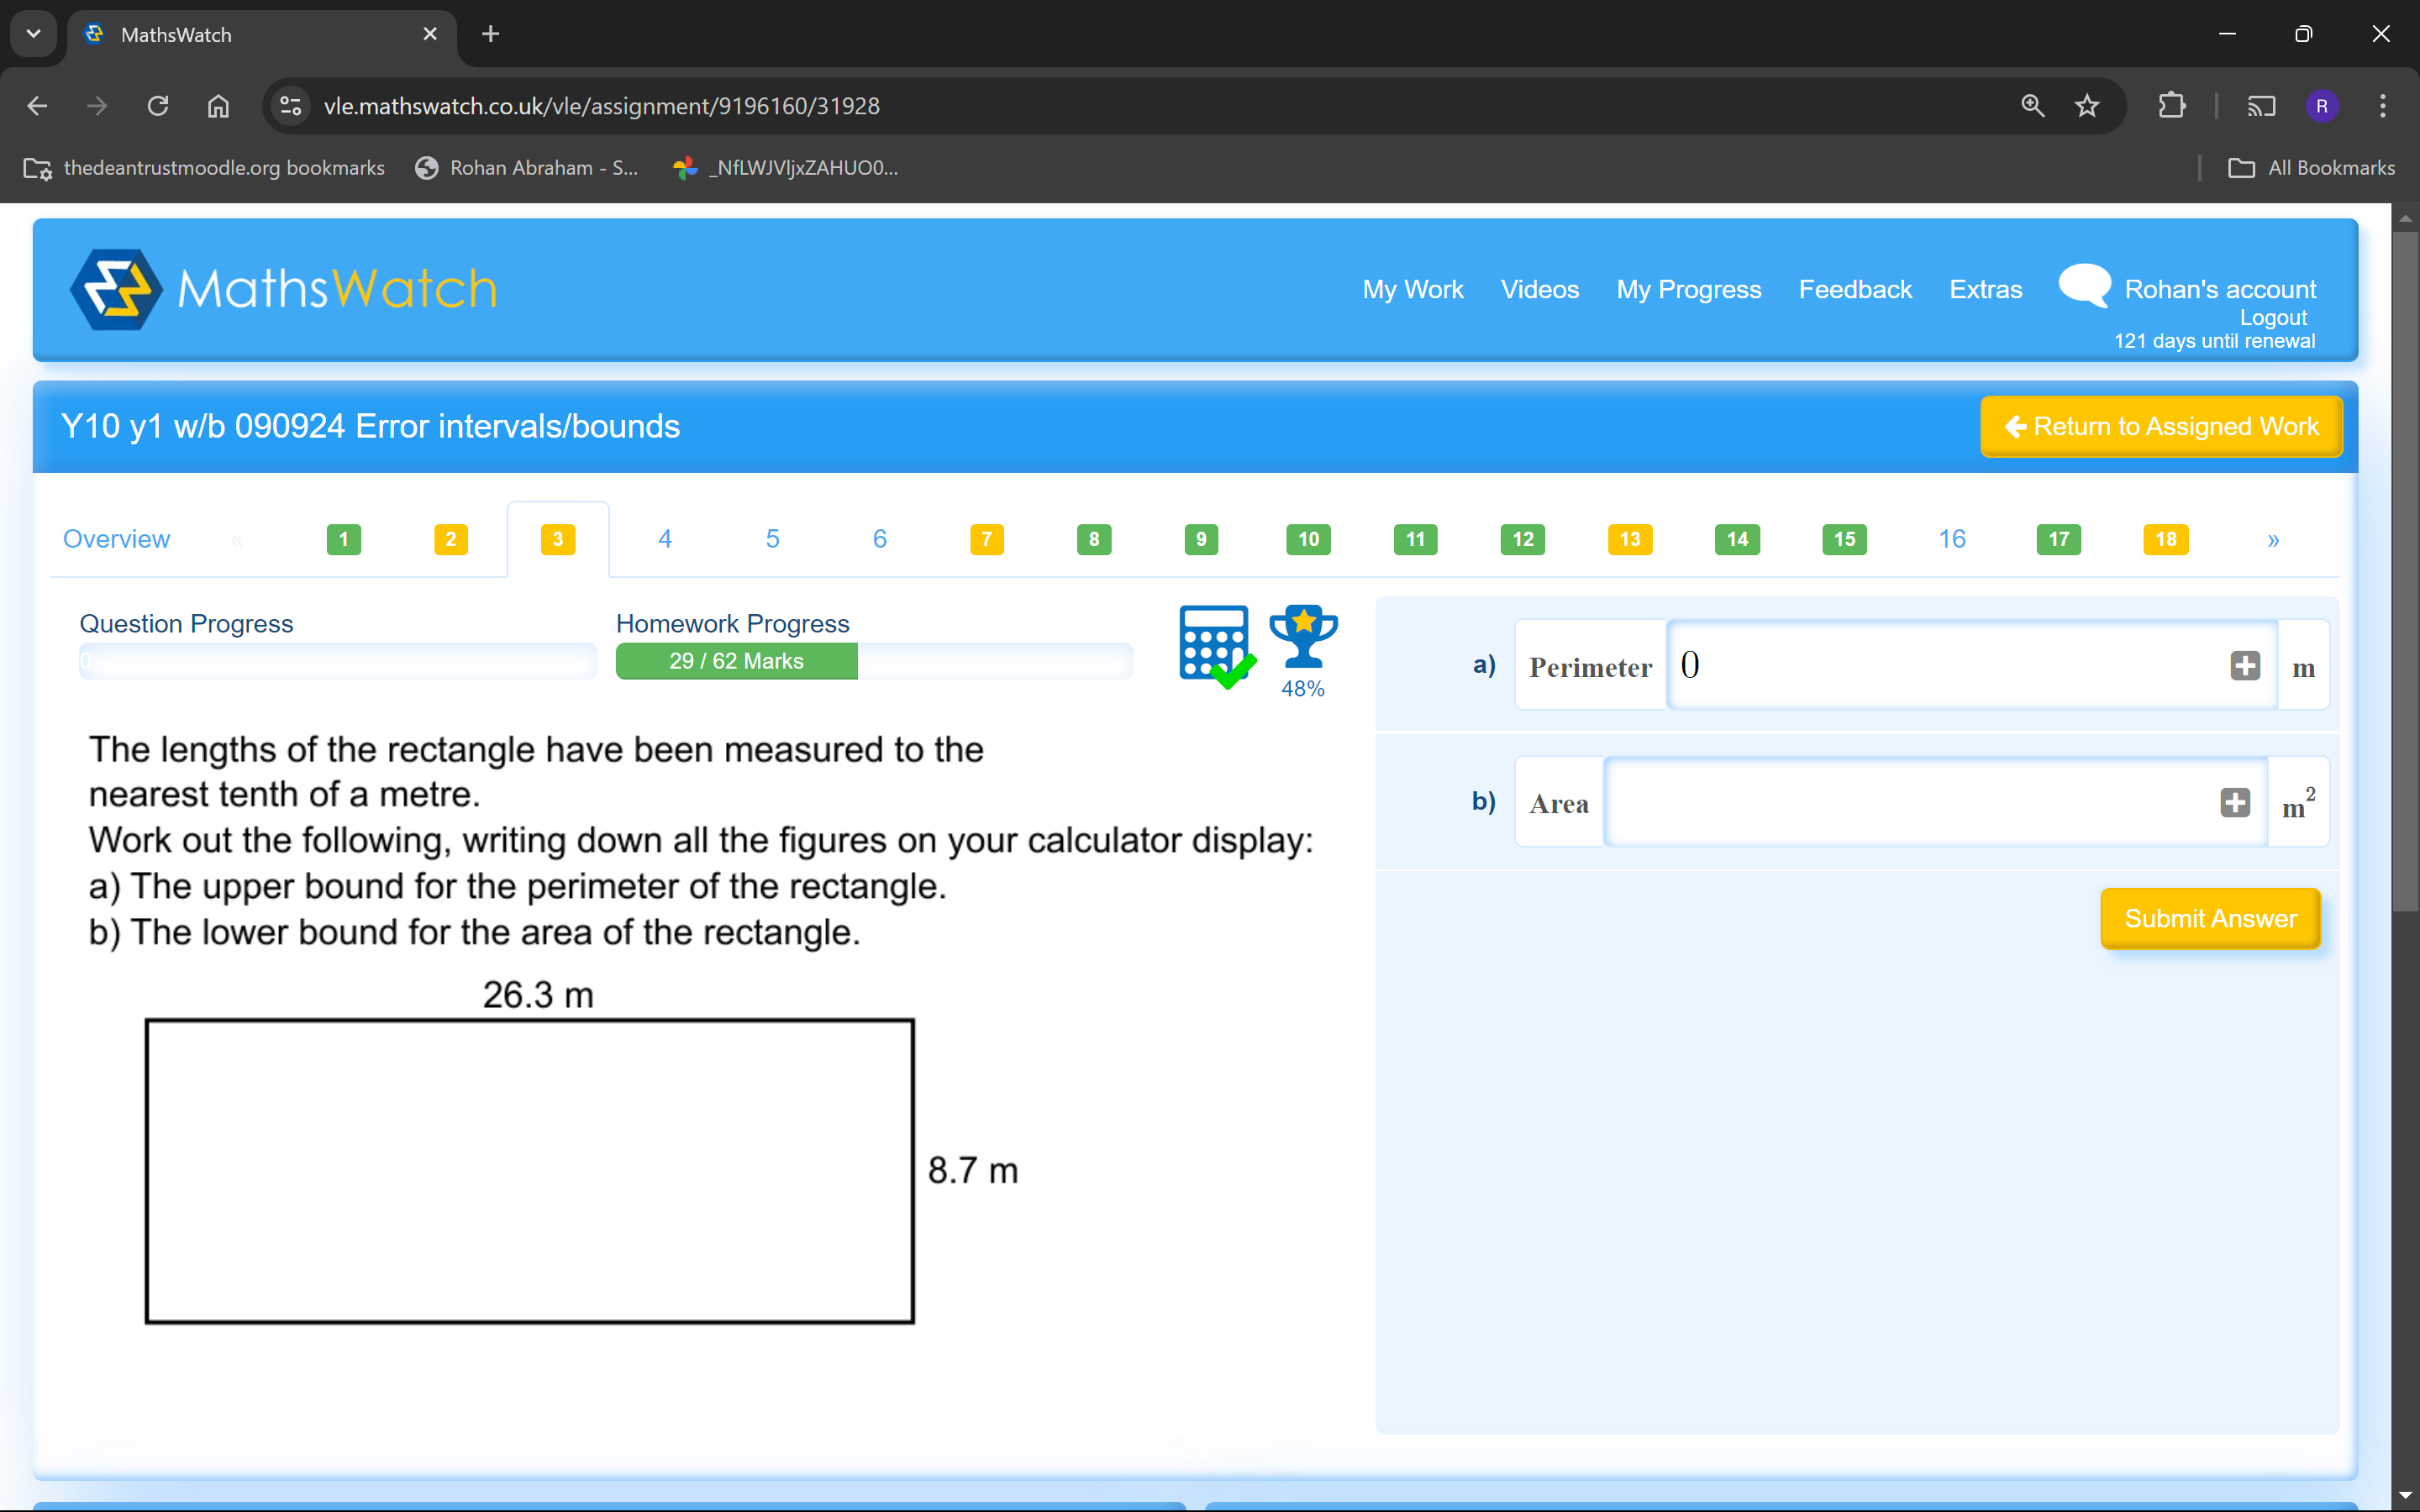Image resolution: width=2420 pixels, height=1512 pixels.
Task: Go to previous questions with « arrow
Action: point(237,540)
